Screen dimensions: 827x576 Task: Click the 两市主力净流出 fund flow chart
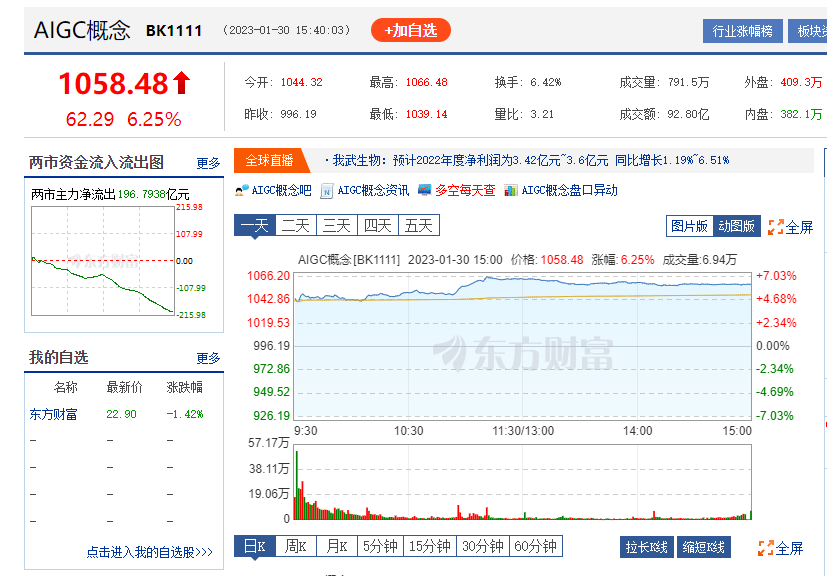click(103, 261)
